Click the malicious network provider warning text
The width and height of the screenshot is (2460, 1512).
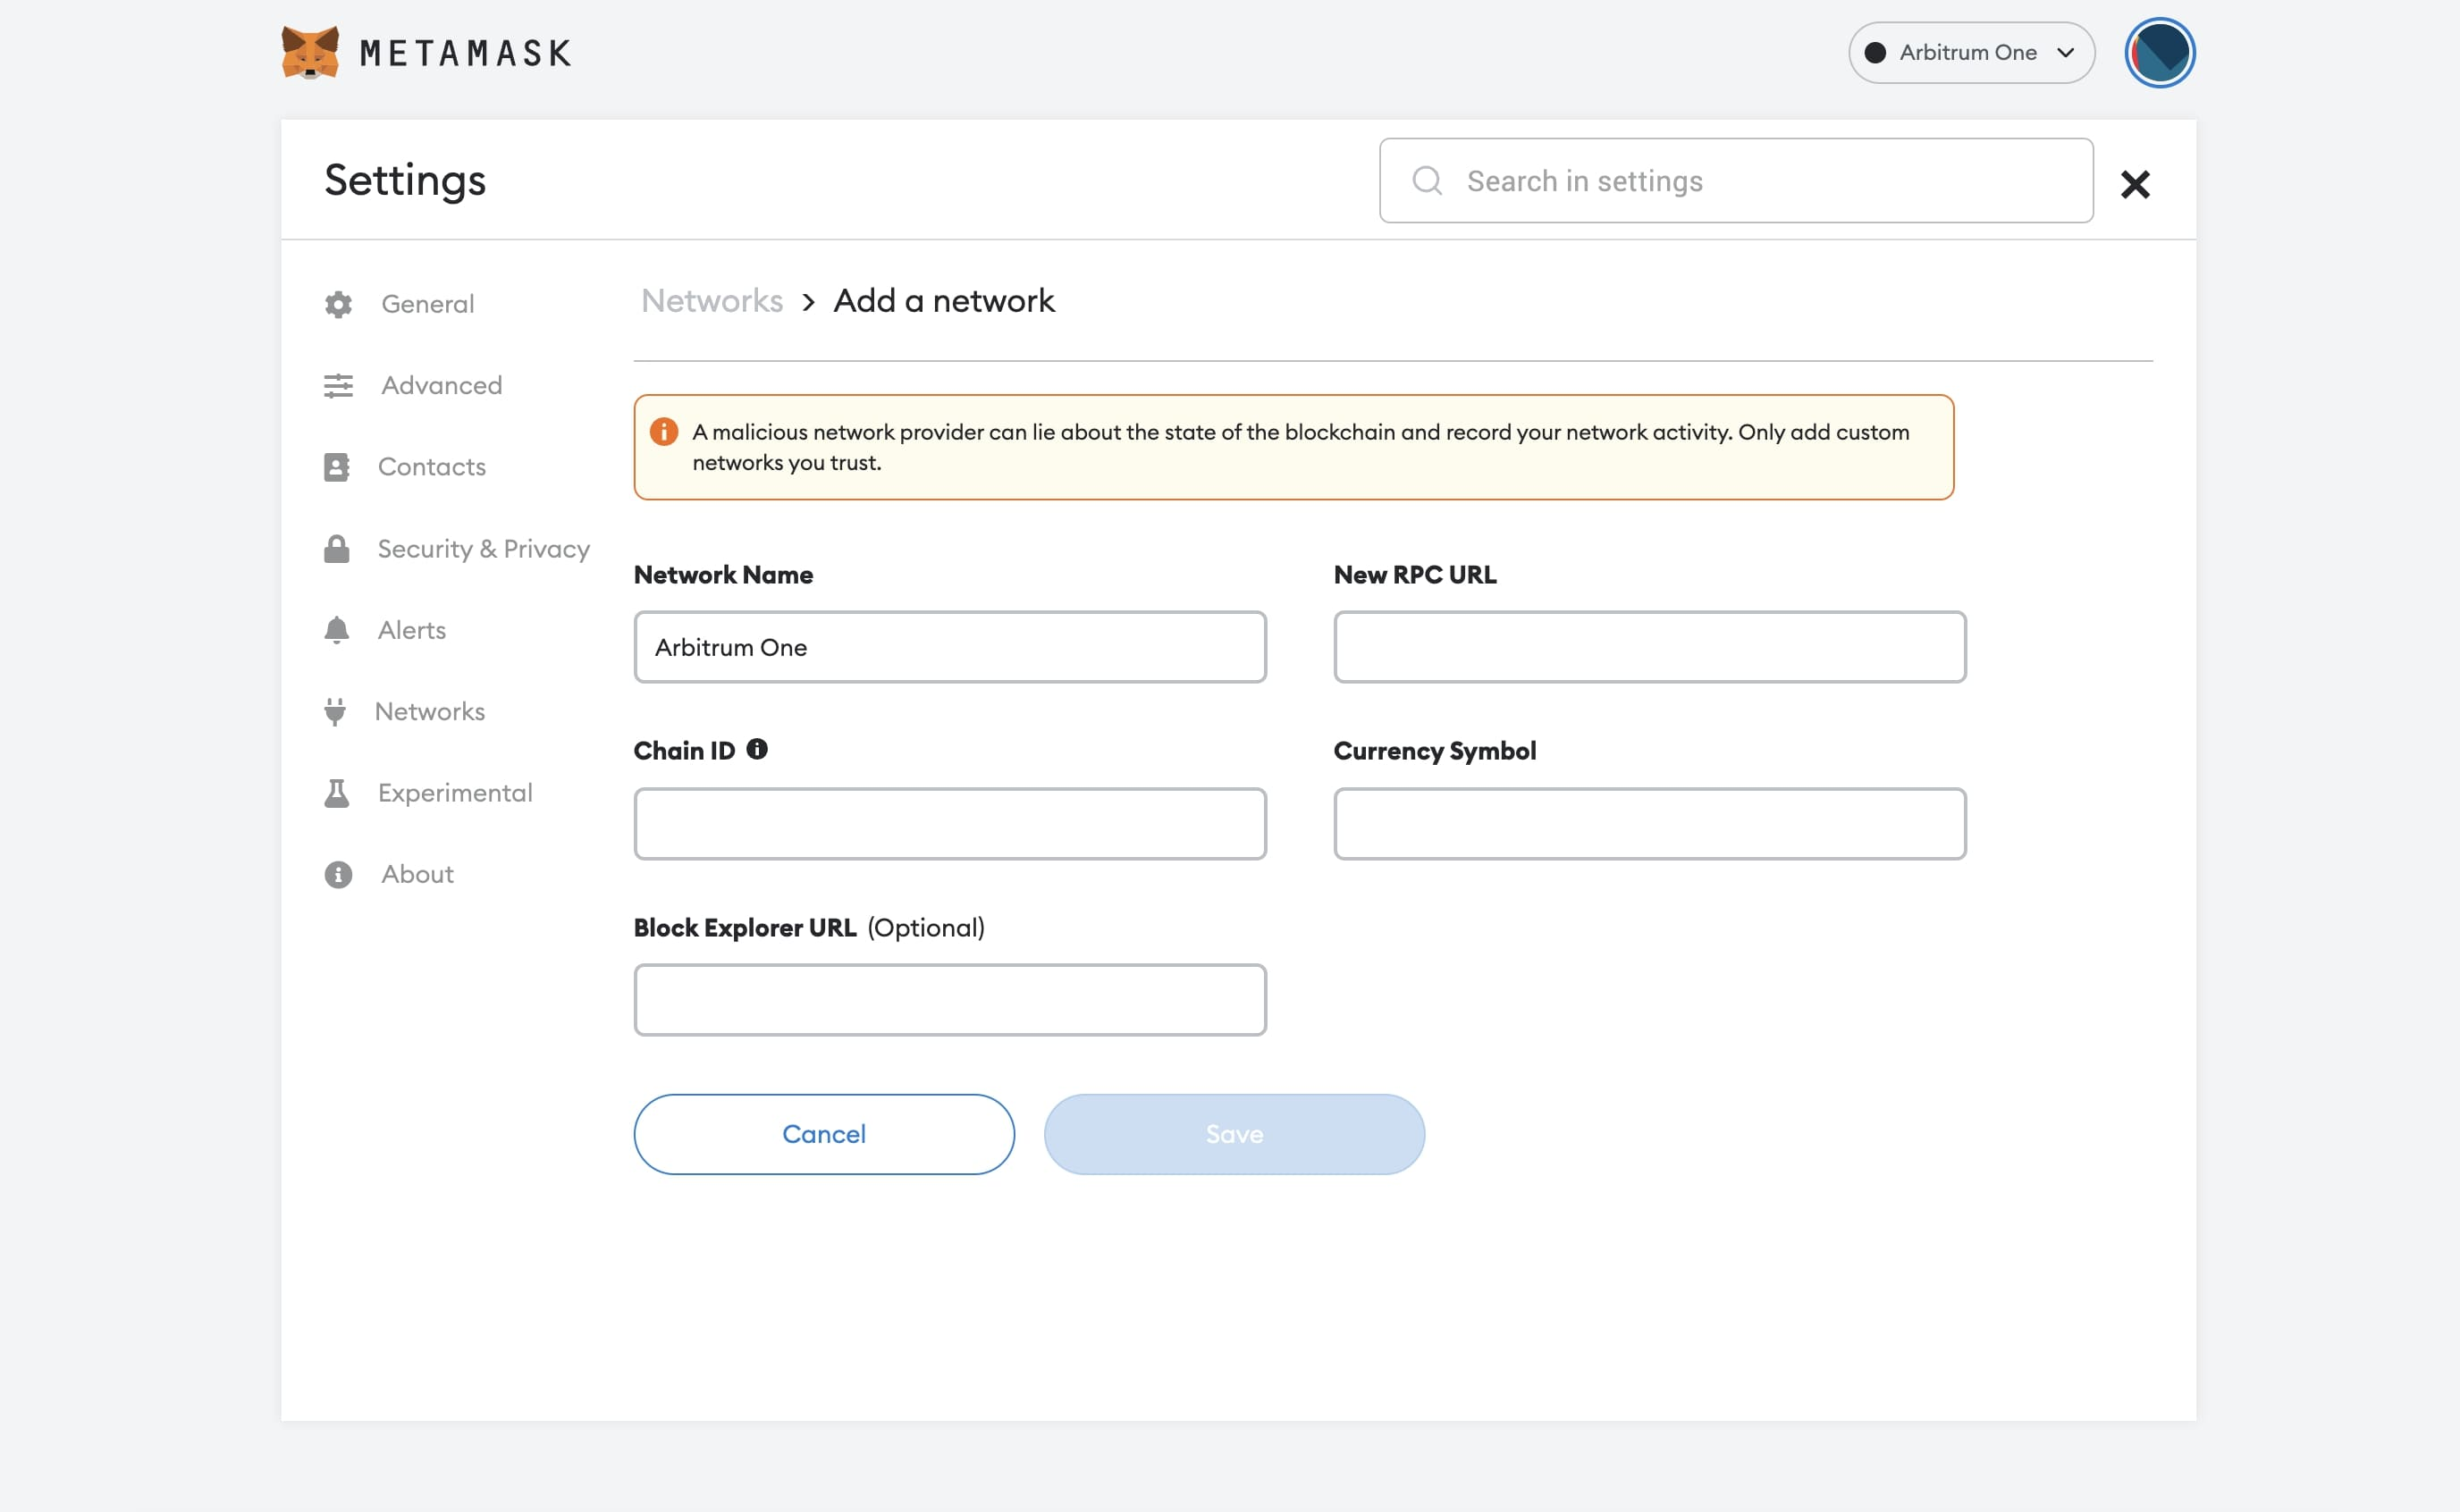[x=1301, y=447]
